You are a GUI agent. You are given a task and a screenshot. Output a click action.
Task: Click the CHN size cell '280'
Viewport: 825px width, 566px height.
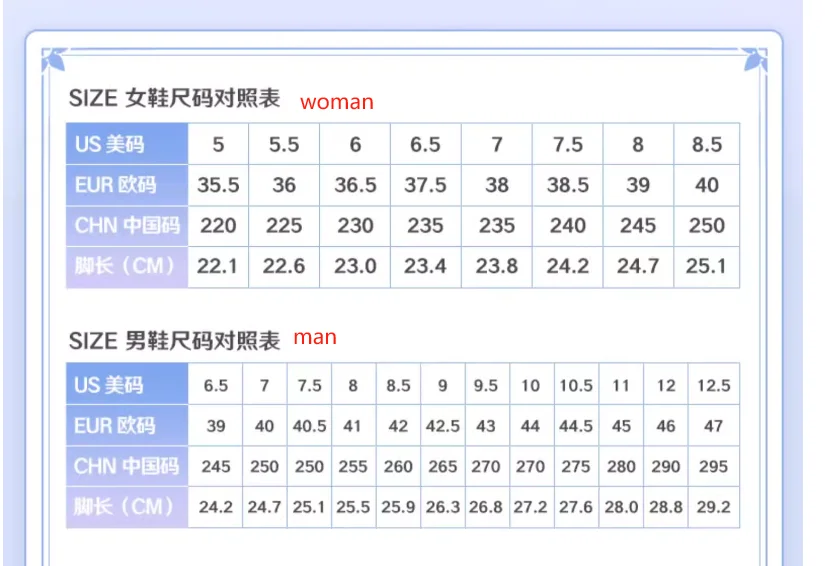pyautogui.click(x=621, y=467)
